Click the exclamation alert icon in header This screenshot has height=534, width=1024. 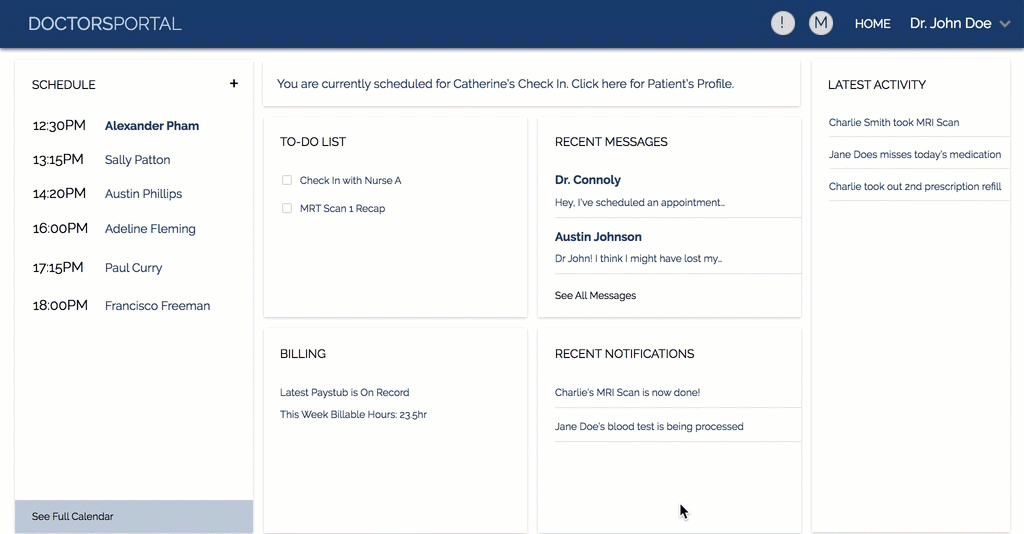(782, 23)
